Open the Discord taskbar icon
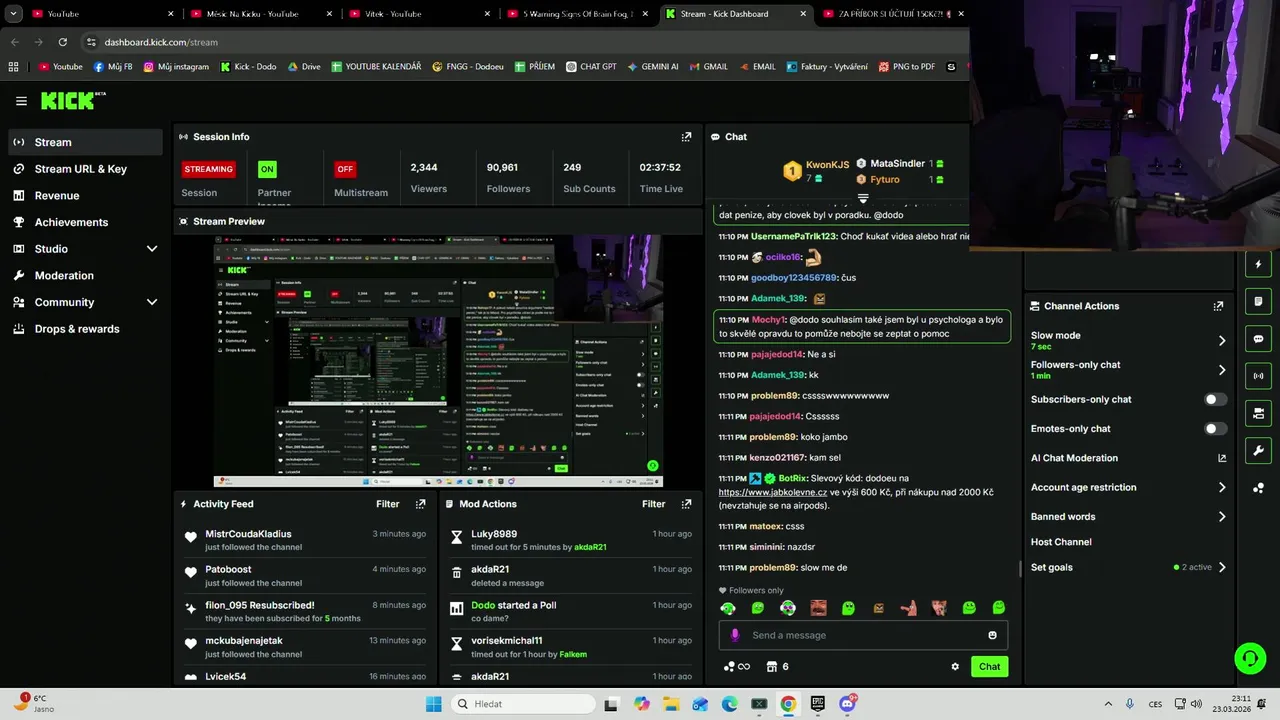This screenshot has width=1280, height=720. [x=848, y=704]
